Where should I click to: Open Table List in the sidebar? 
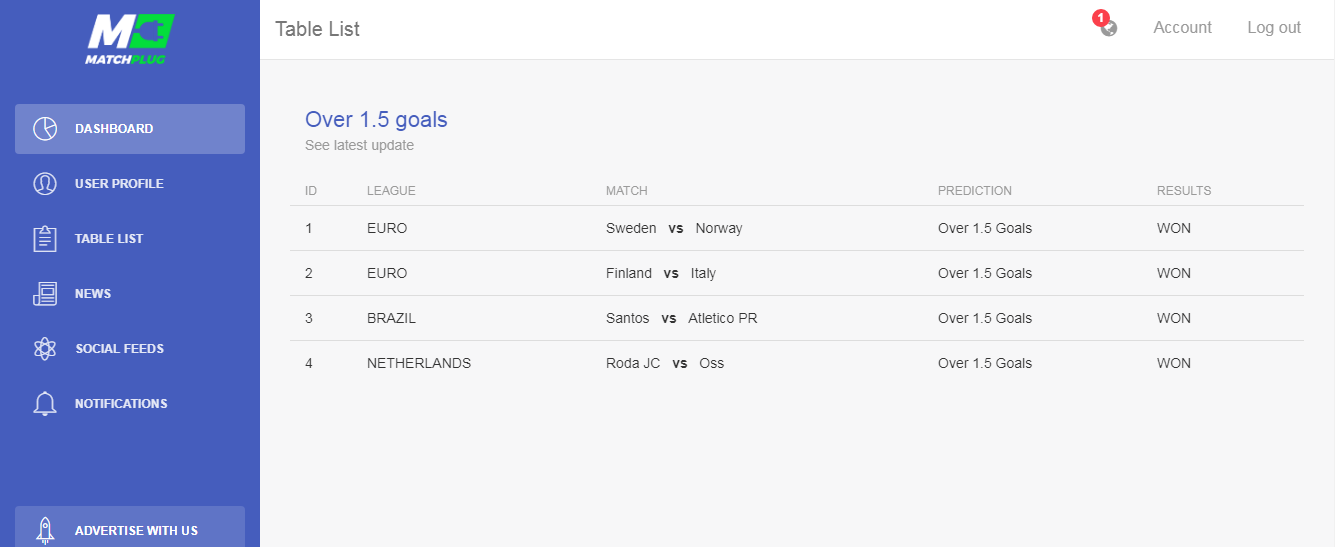tap(130, 239)
